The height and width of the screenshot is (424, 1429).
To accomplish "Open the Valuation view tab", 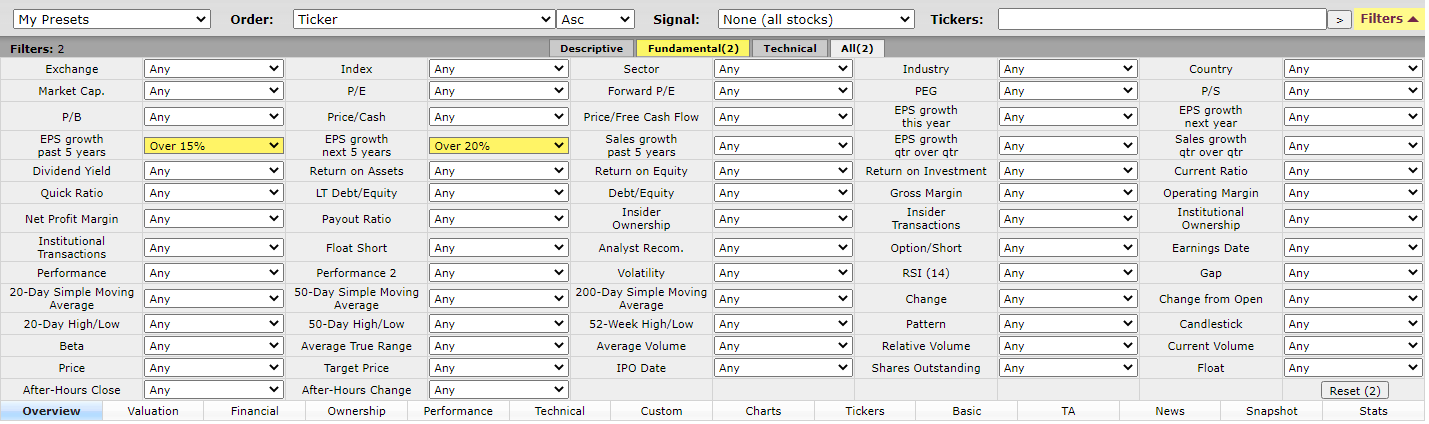I will pyautogui.click(x=153, y=411).
